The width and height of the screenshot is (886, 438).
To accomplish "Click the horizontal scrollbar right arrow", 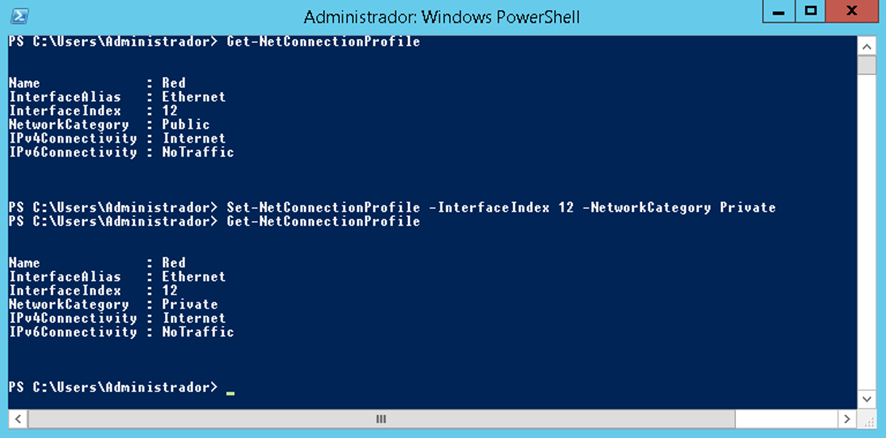I will pos(846,419).
